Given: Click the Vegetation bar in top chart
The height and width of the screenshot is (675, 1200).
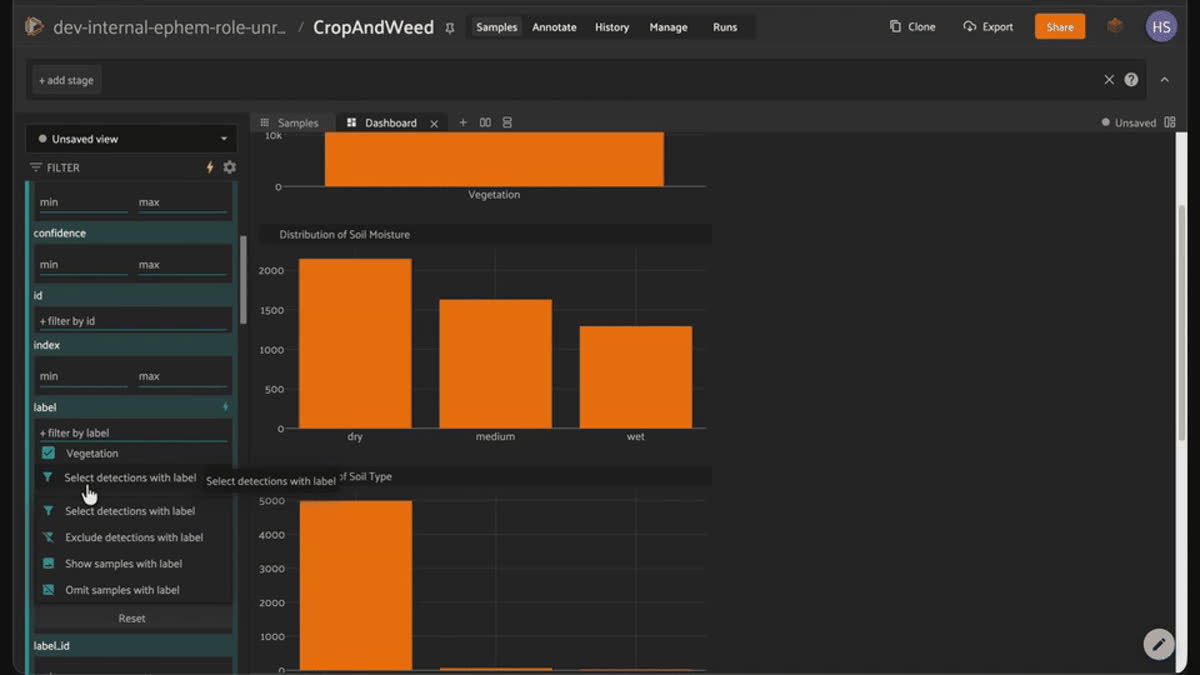Looking at the screenshot, I should [494, 159].
